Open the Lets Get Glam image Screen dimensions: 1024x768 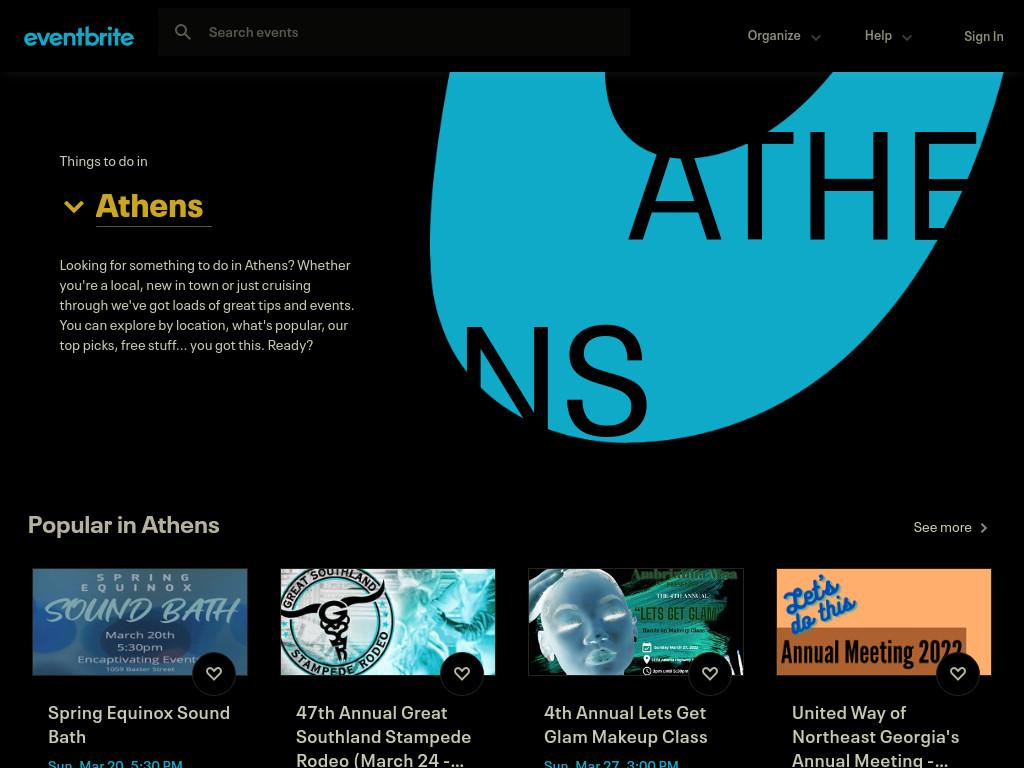click(x=635, y=622)
